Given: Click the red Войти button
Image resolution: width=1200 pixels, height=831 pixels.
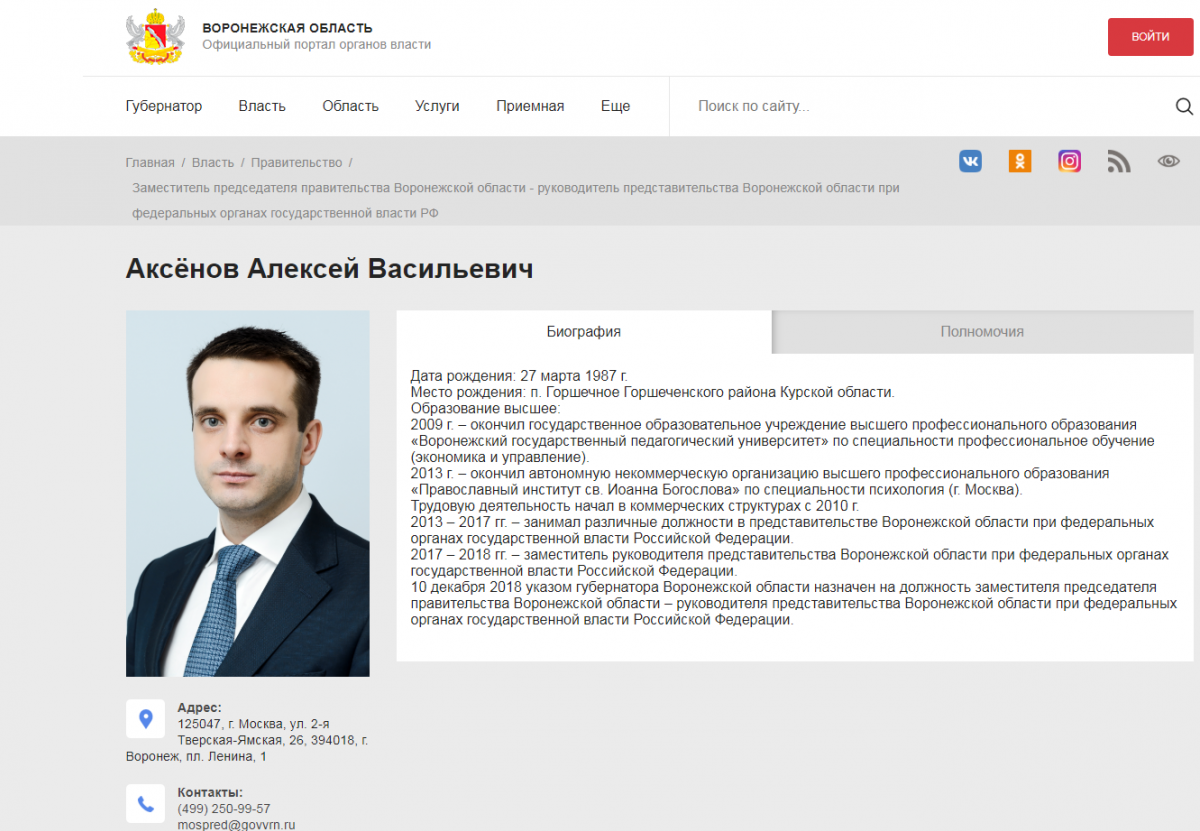Looking at the screenshot, I should 1150,37.
